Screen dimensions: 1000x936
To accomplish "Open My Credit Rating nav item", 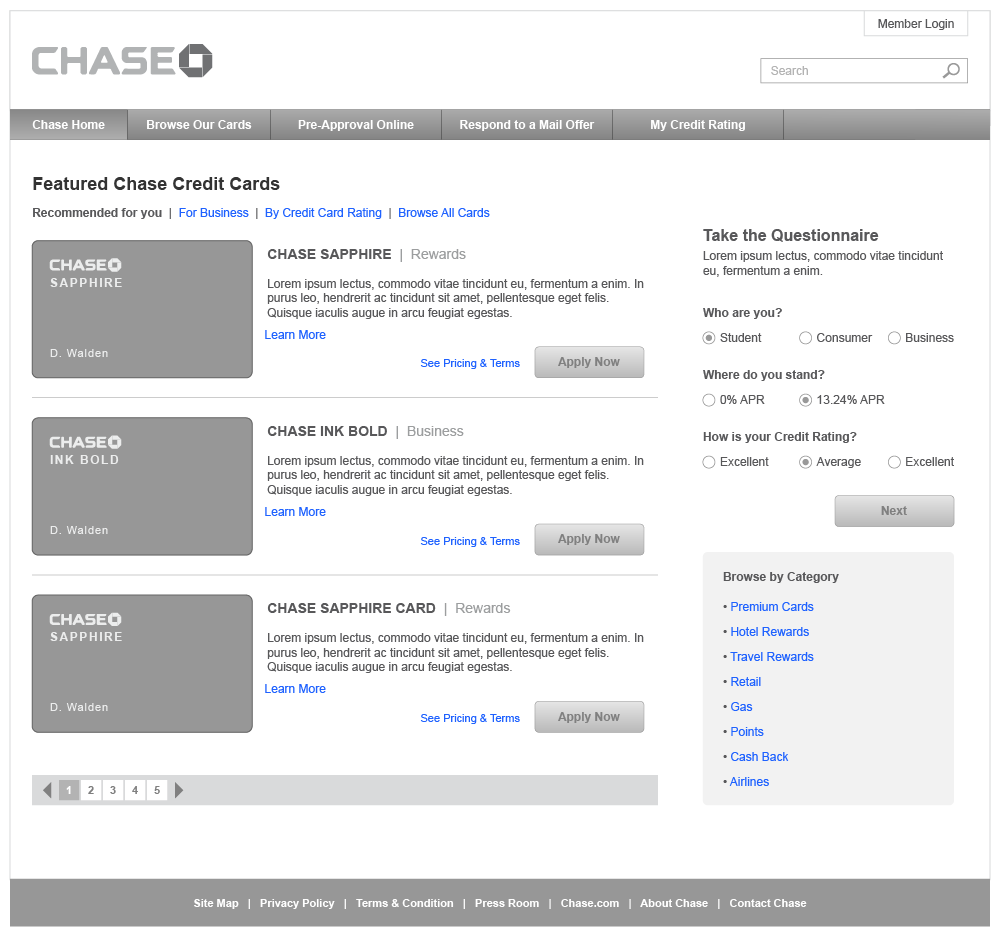I will (698, 124).
